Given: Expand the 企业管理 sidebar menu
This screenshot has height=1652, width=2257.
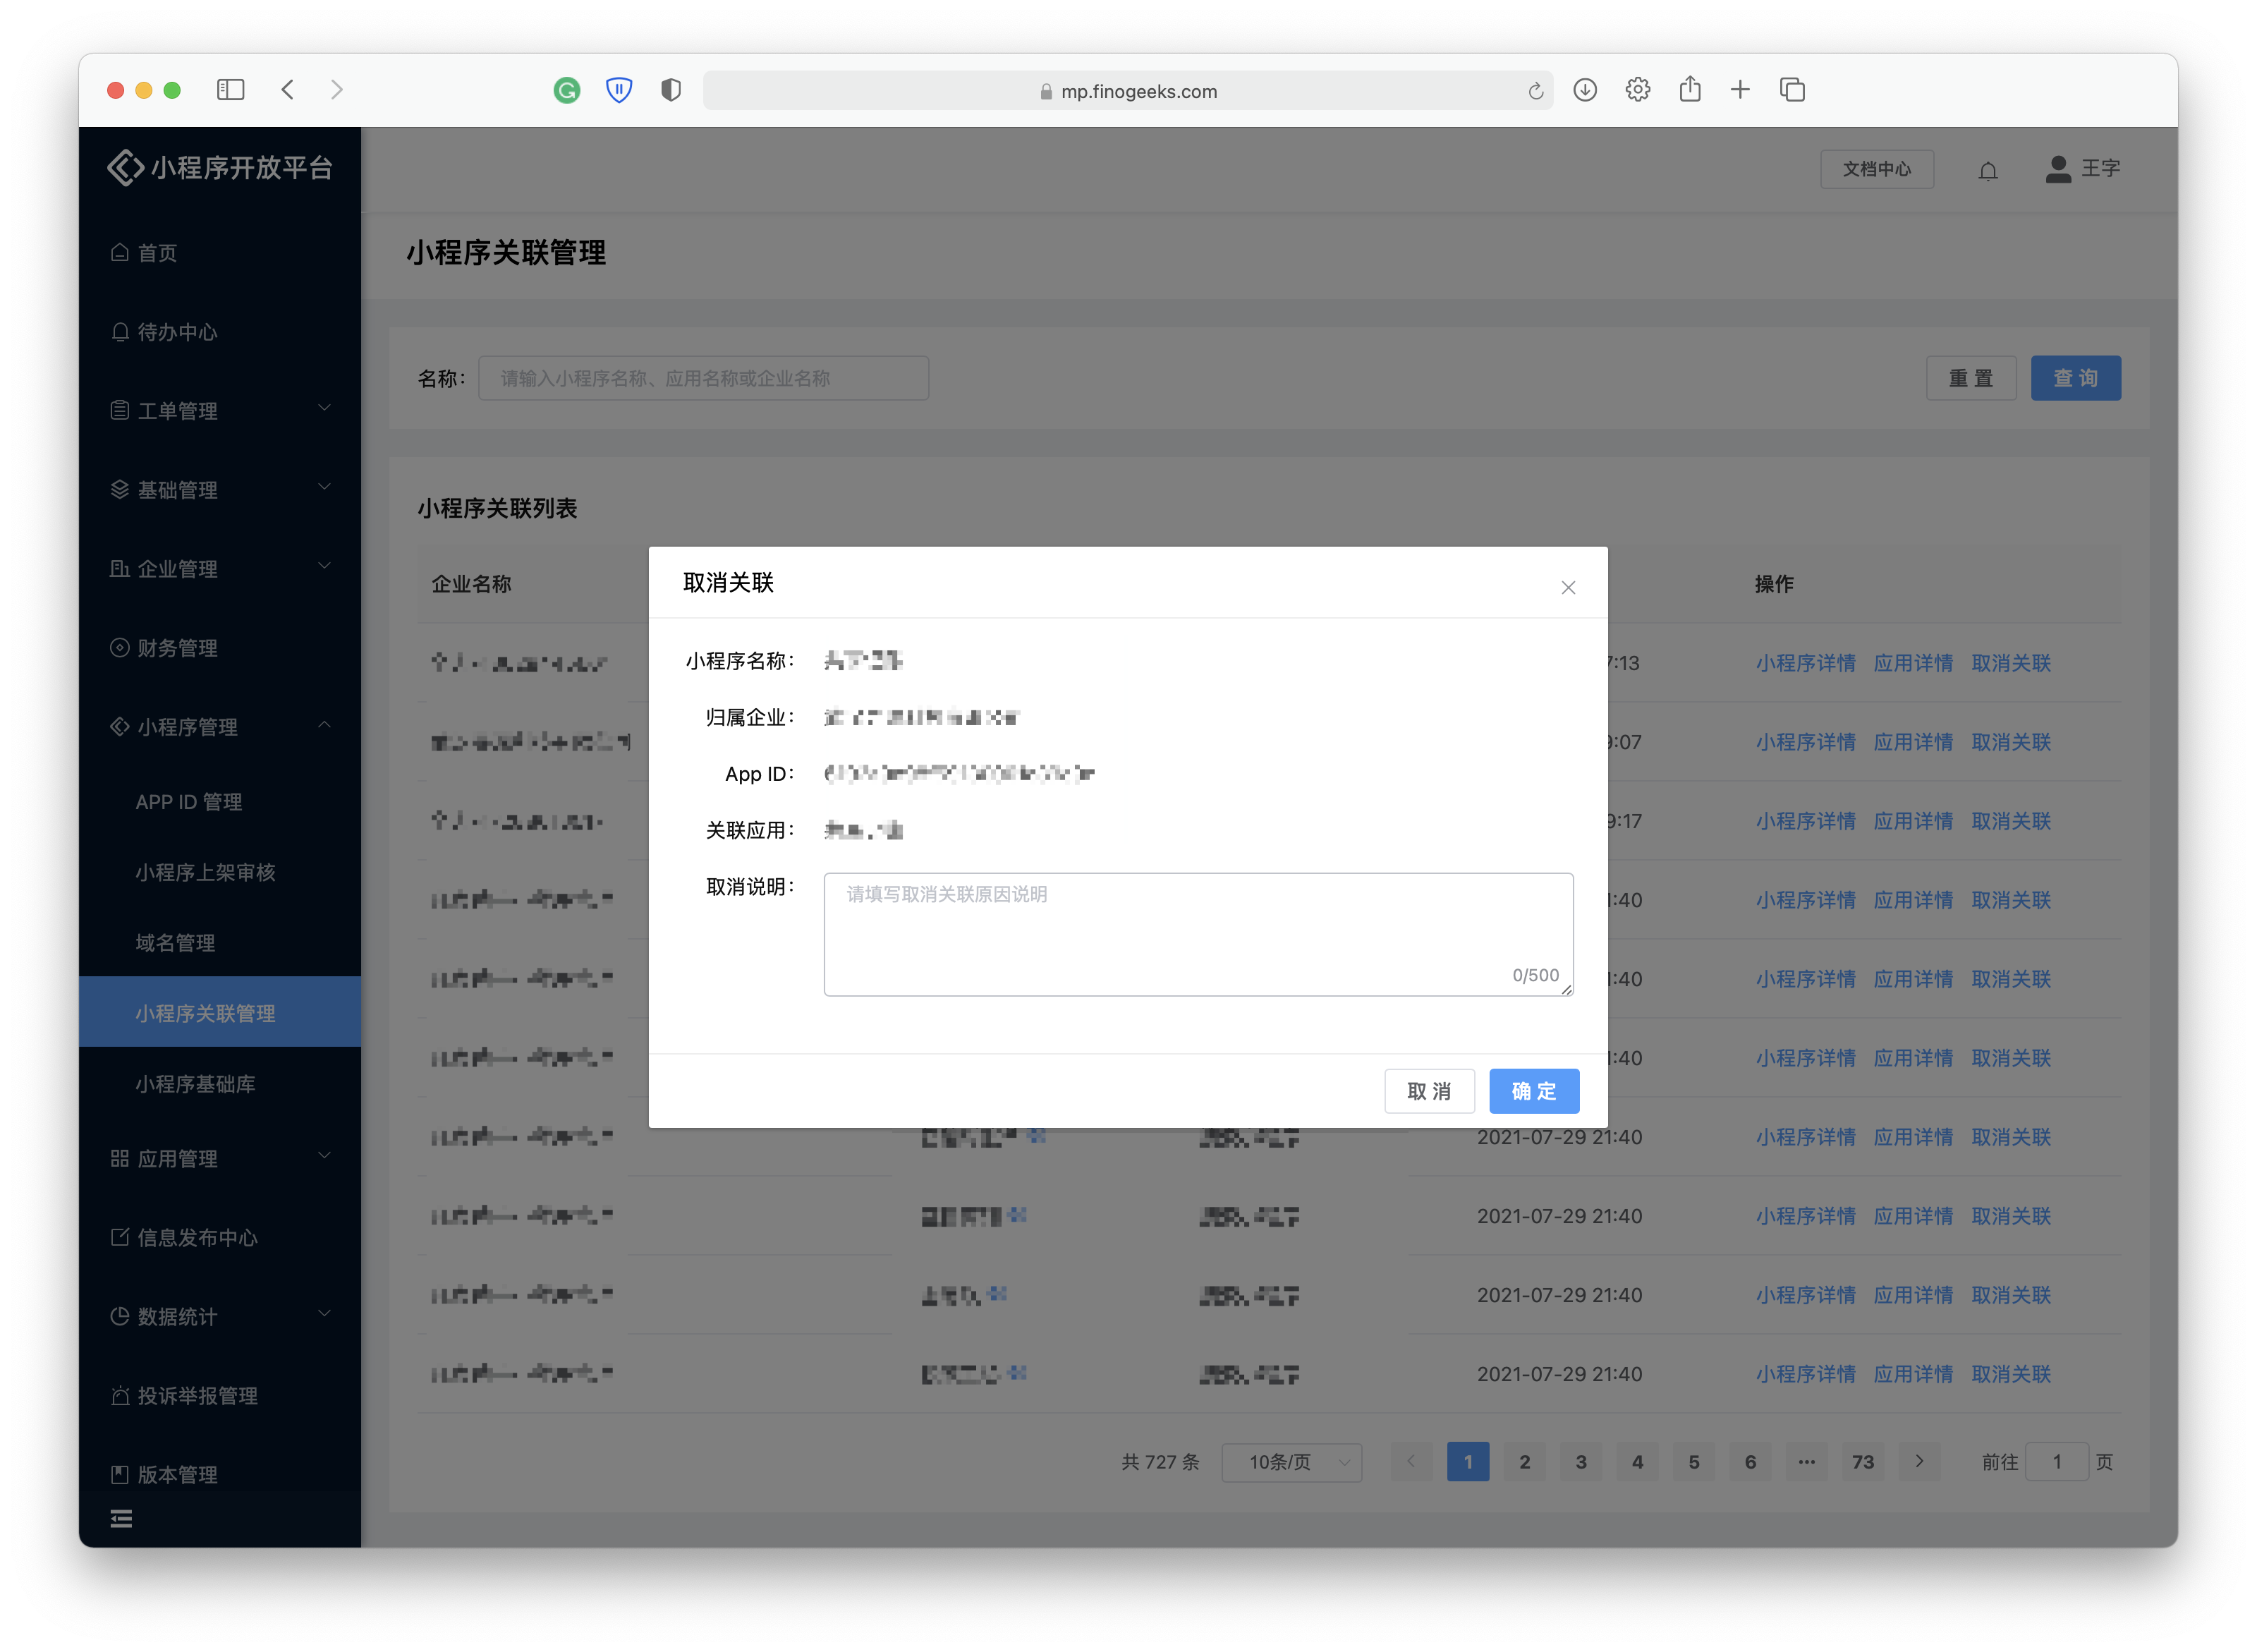Looking at the screenshot, I should tap(220, 569).
